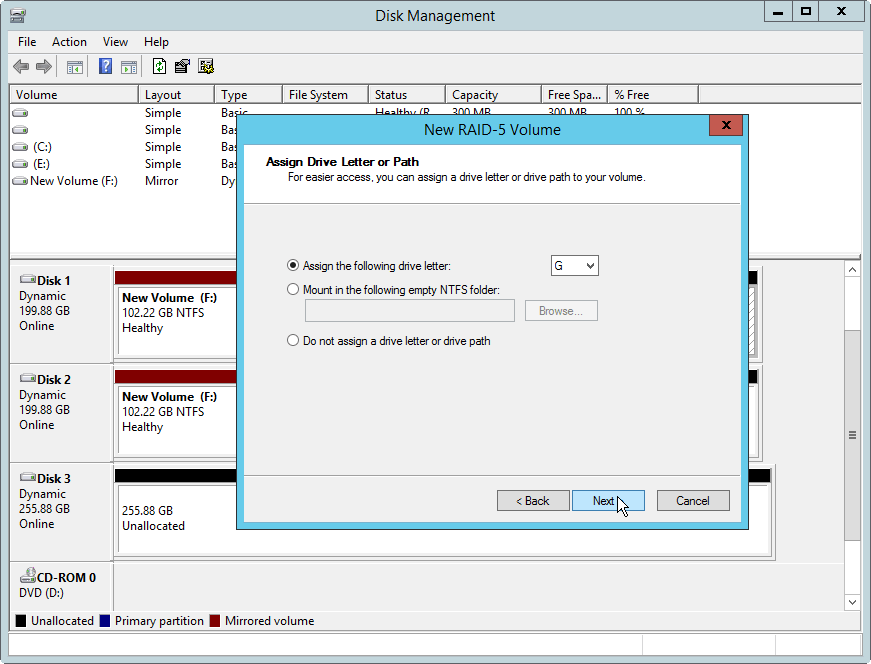
Task: Close the New RAID-5 Volume dialog
Action: [x=725, y=125]
